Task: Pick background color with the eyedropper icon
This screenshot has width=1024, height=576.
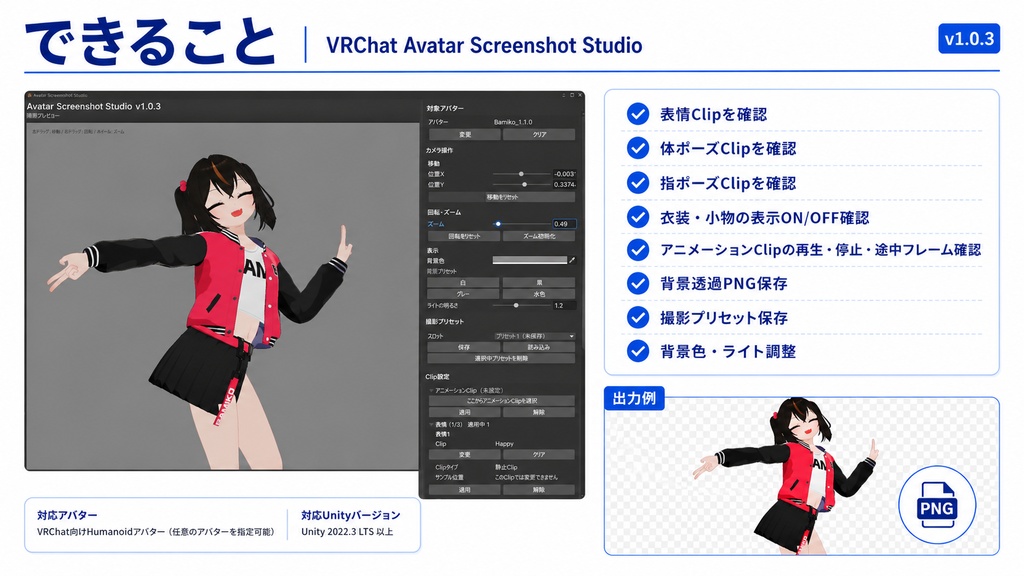Action: (572, 260)
